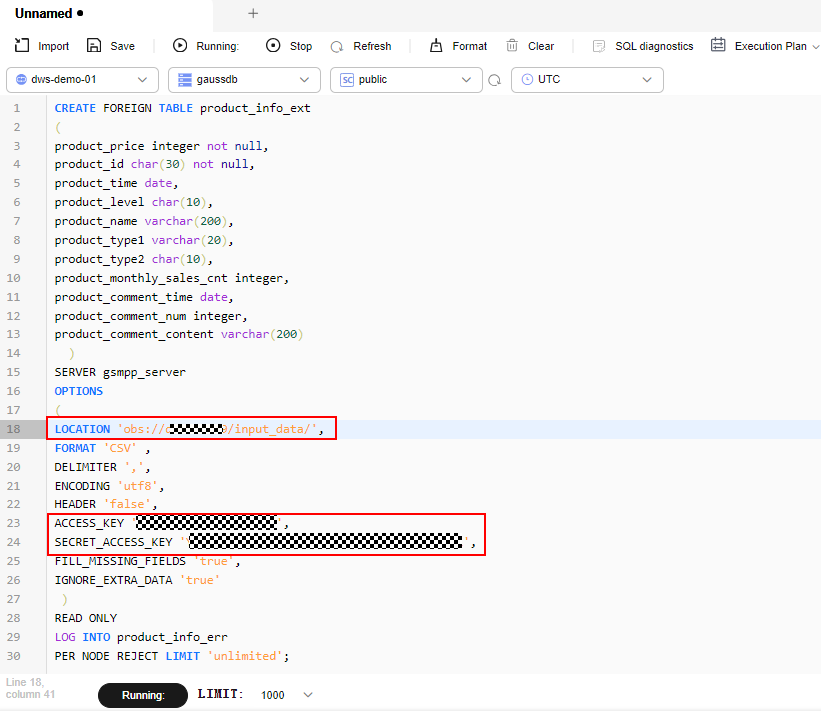Expand the LIMIT 1000 dropdown

click(307, 695)
